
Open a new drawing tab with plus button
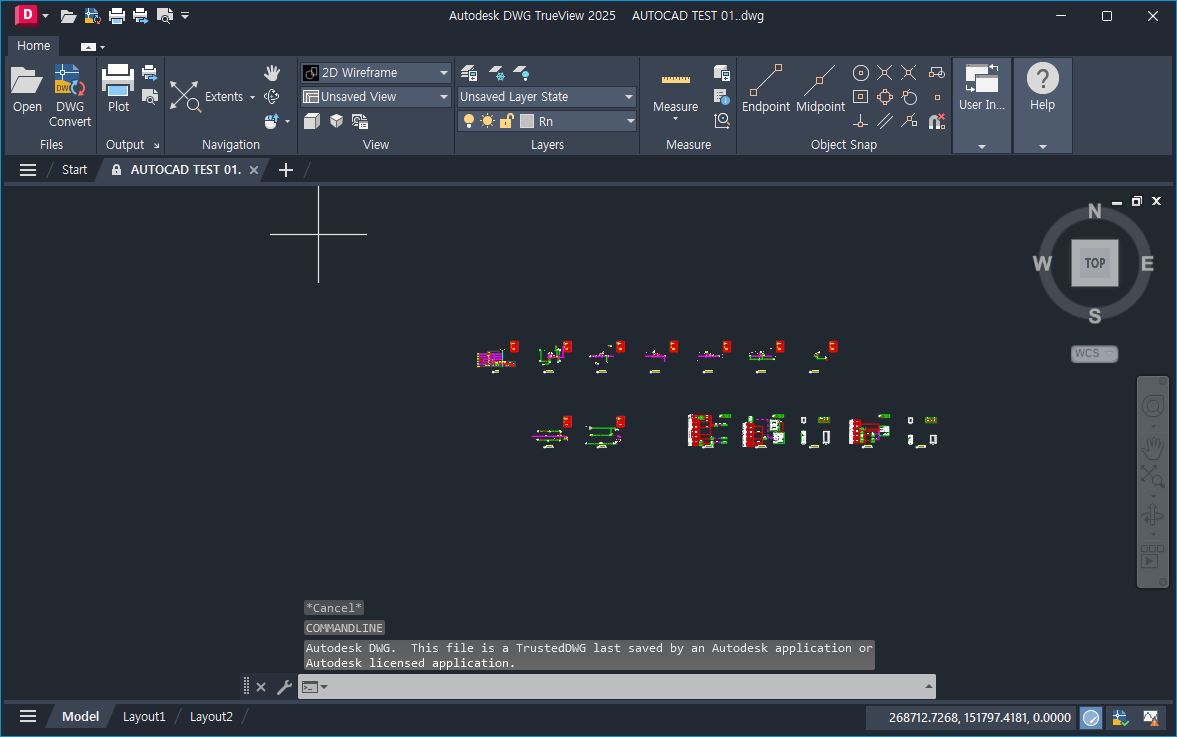285,170
